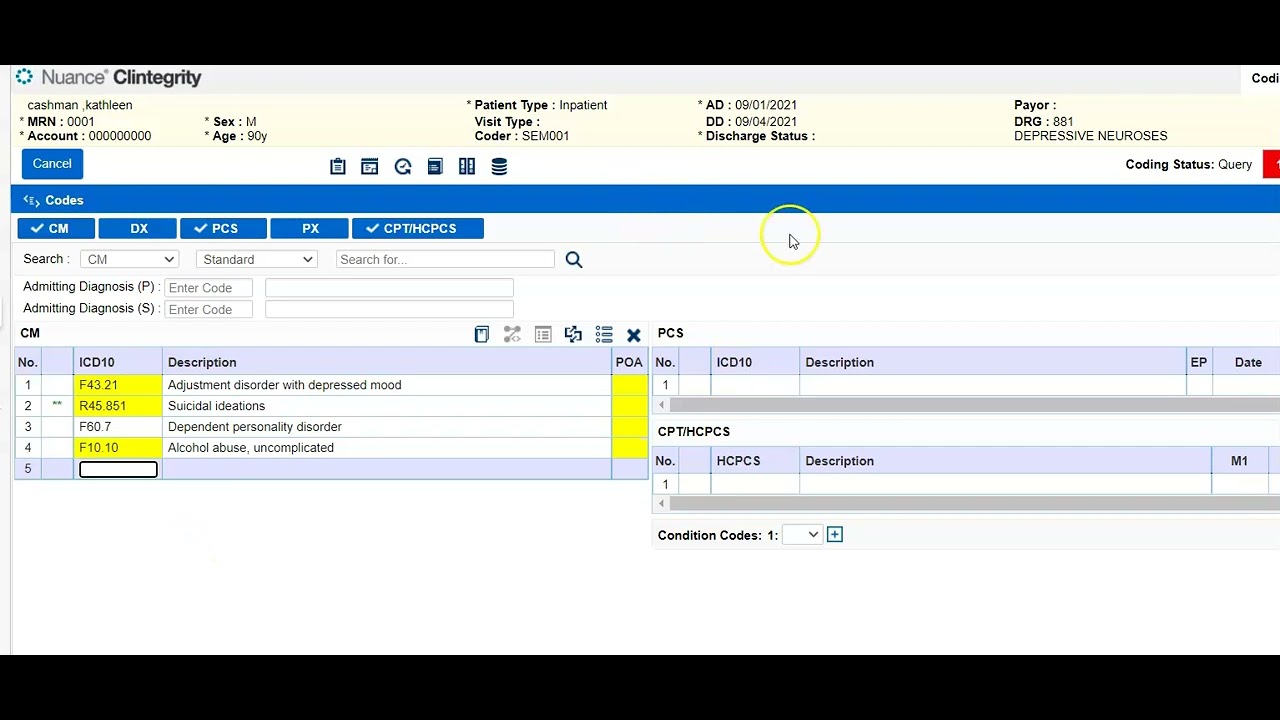Image resolution: width=1280 pixels, height=720 pixels.
Task: Click the EP column header in PCS table
Action: [x=1199, y=362]
